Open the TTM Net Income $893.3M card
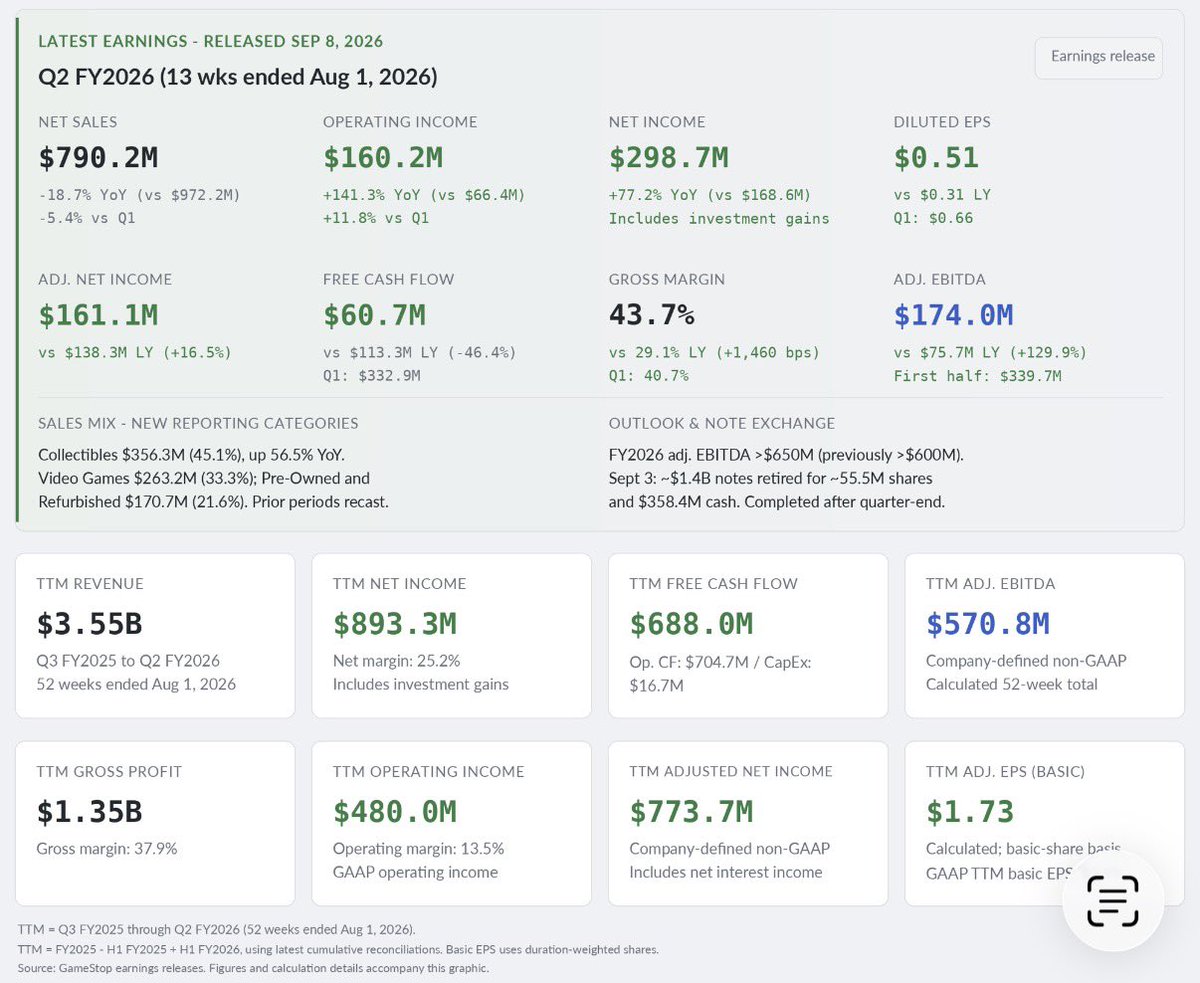 [x=452, y=635]
